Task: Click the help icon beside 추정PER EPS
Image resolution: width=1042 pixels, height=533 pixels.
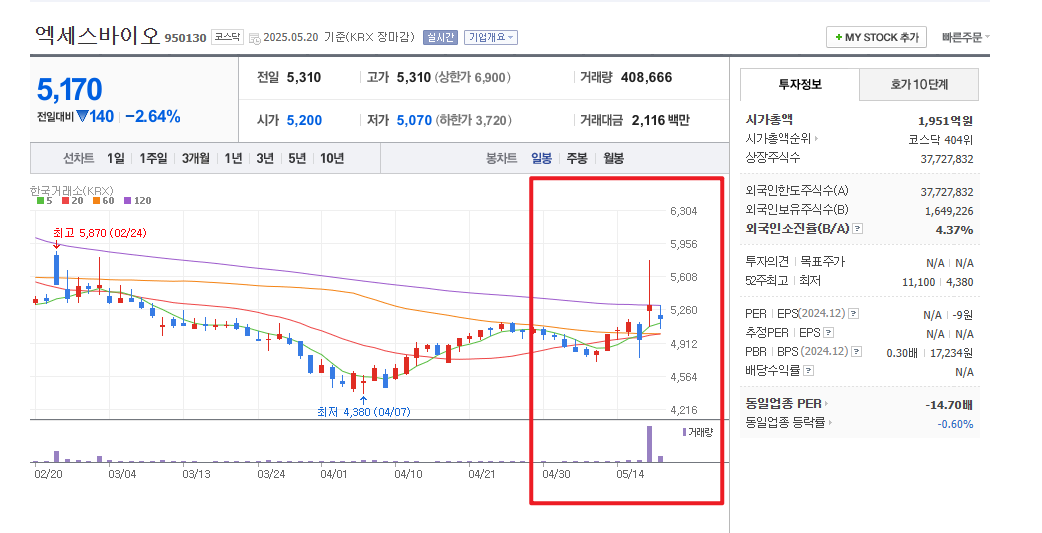Action: pyautogui.click(x=828, y=333)
